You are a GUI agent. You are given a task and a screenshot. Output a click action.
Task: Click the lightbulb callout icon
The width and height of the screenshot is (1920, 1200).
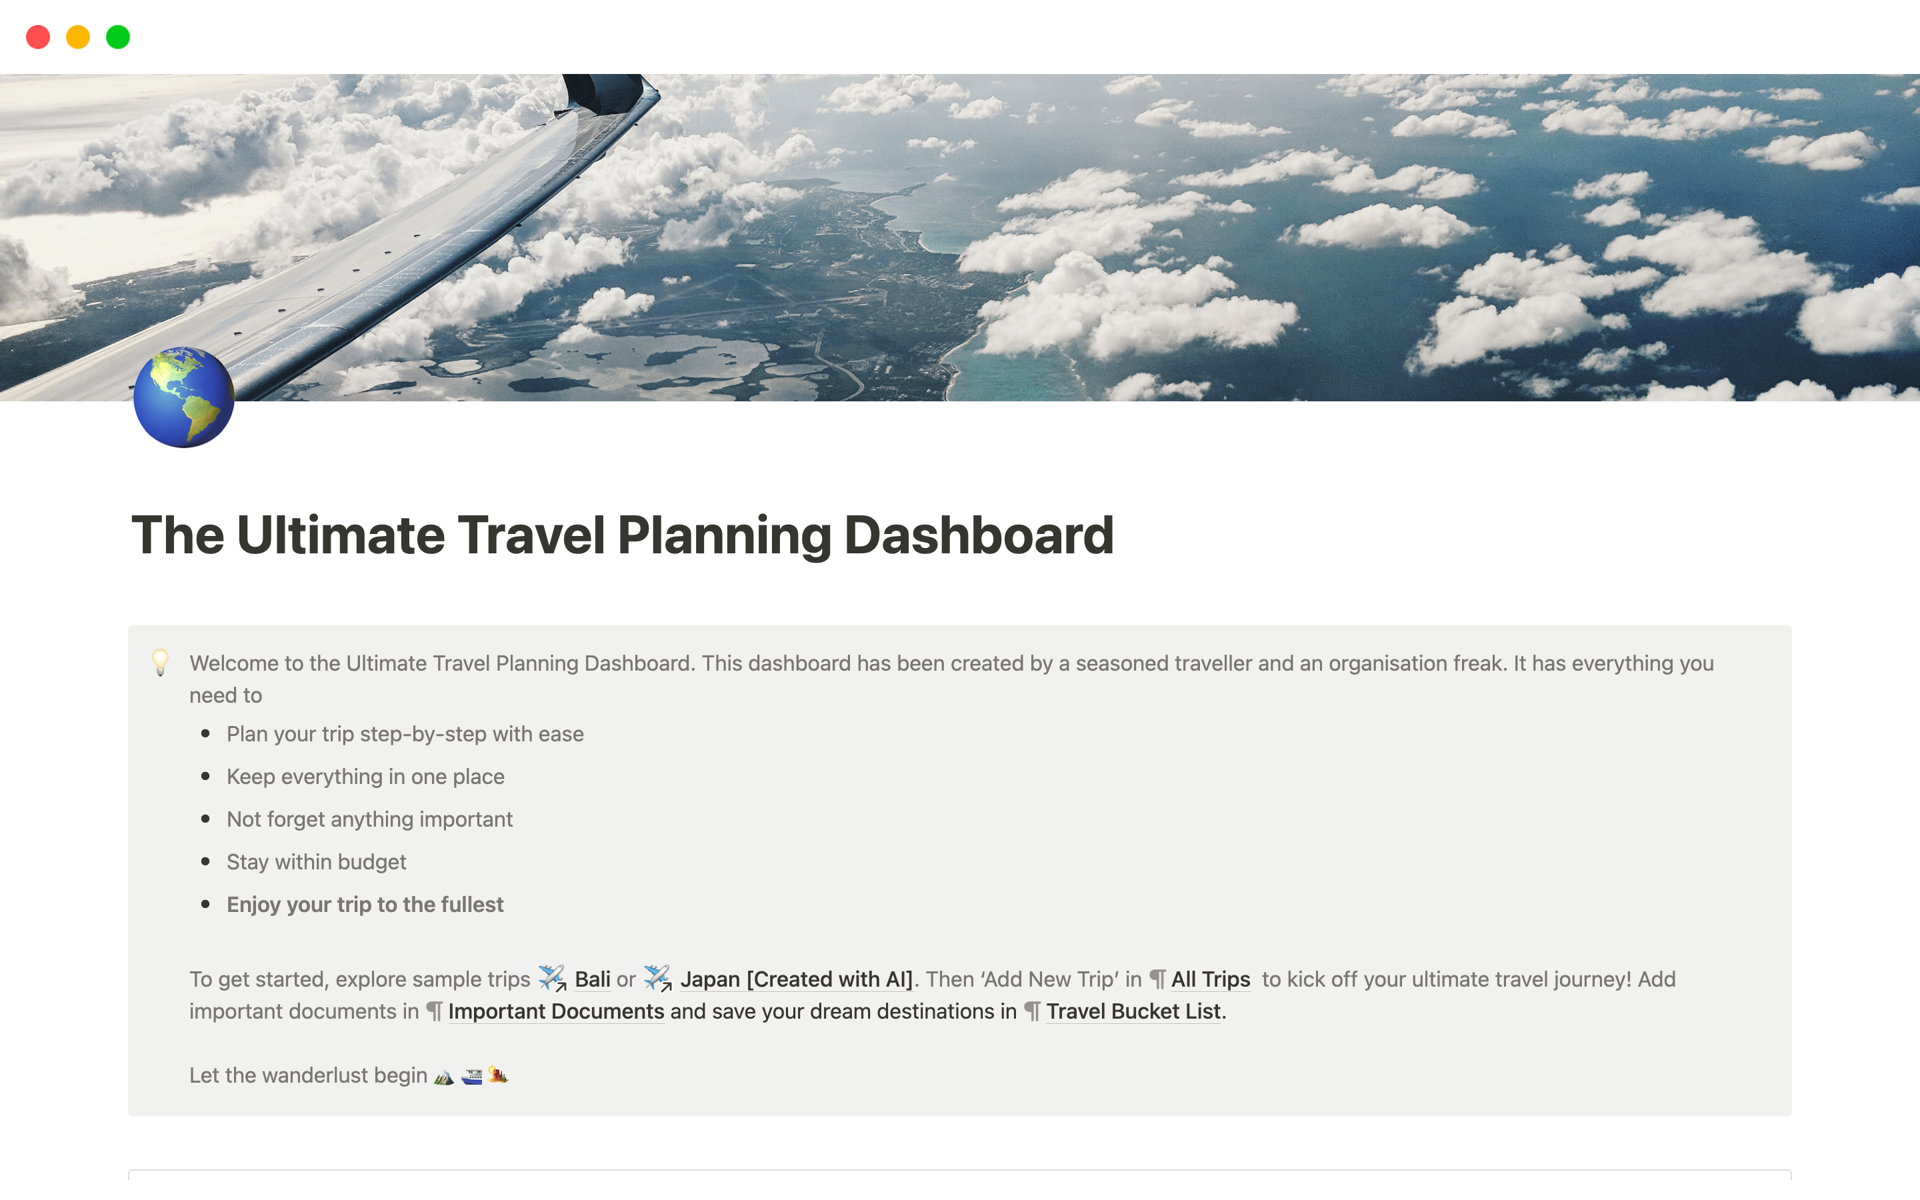pos(160,662)
